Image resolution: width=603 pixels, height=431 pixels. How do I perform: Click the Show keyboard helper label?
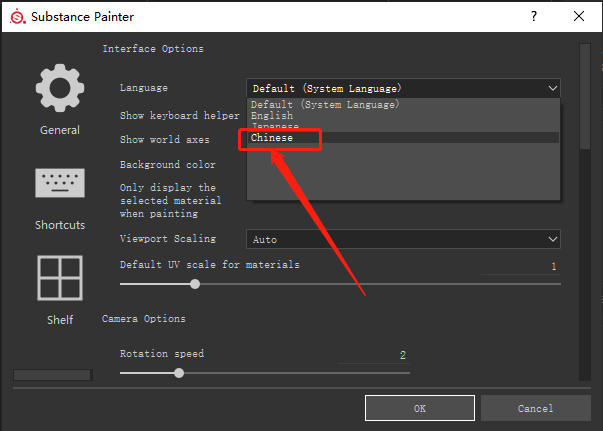[x=180, y=115]
